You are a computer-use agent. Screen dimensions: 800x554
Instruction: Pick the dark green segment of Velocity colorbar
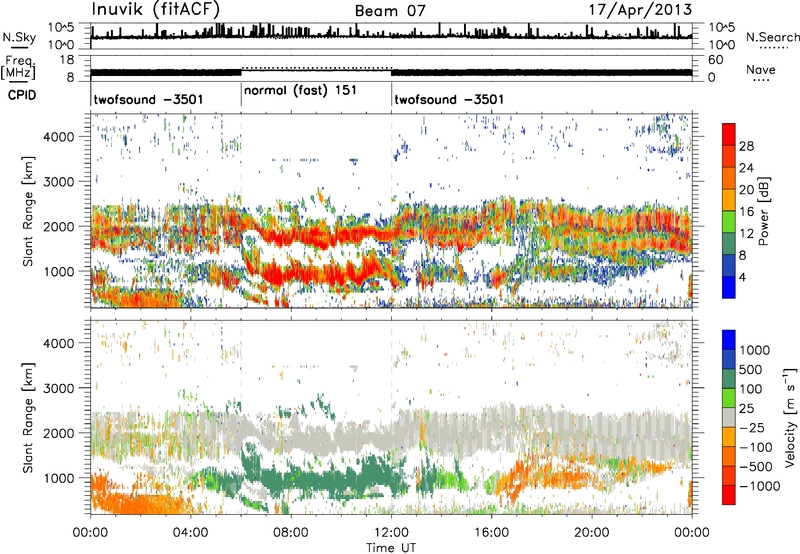click(x=729, y=379)
